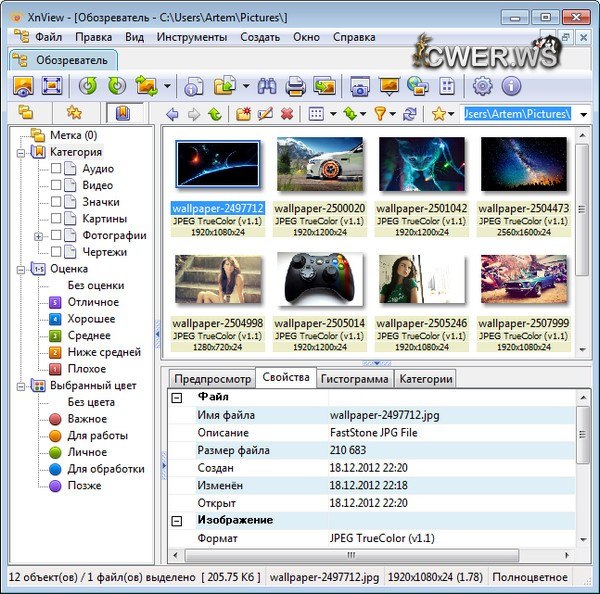Expand the Фотографии tree node

point(39,236)
